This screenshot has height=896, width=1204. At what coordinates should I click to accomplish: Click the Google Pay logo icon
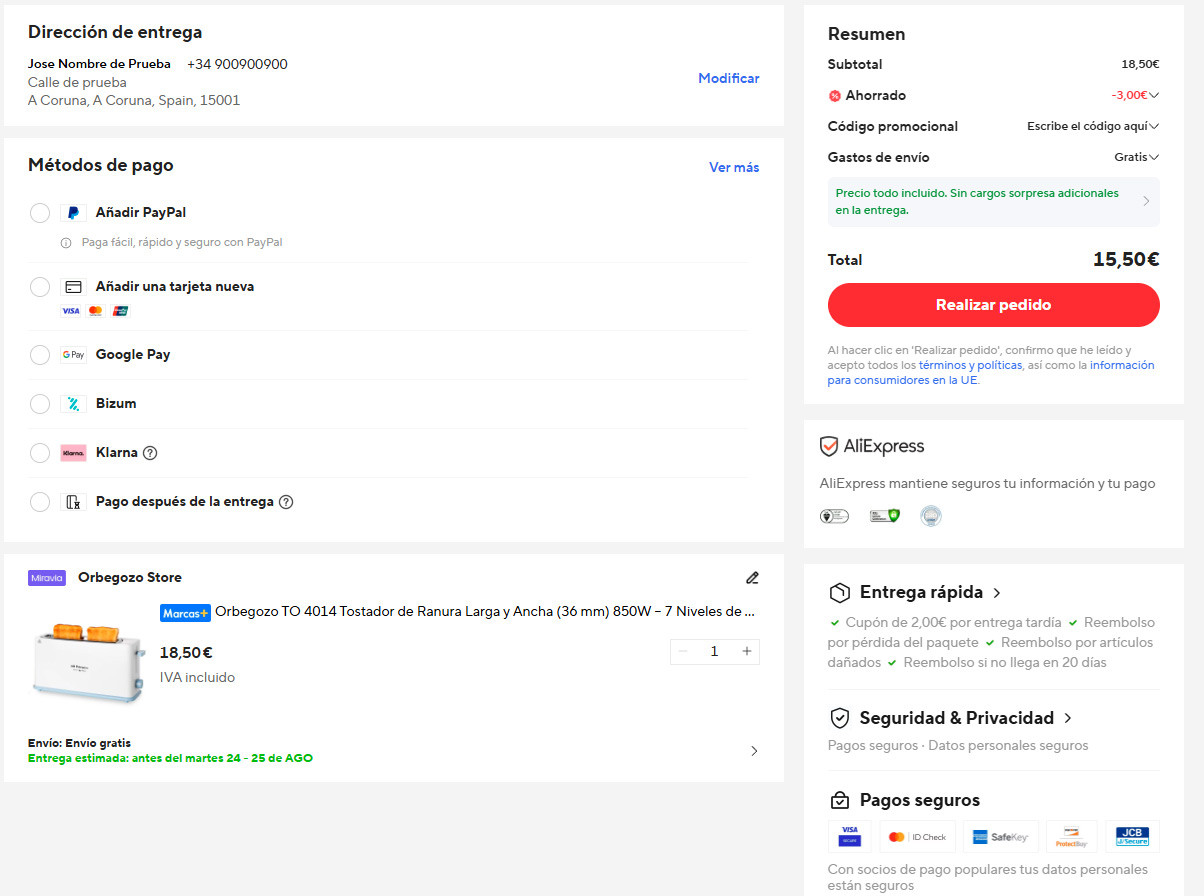(x=73, y=355)
